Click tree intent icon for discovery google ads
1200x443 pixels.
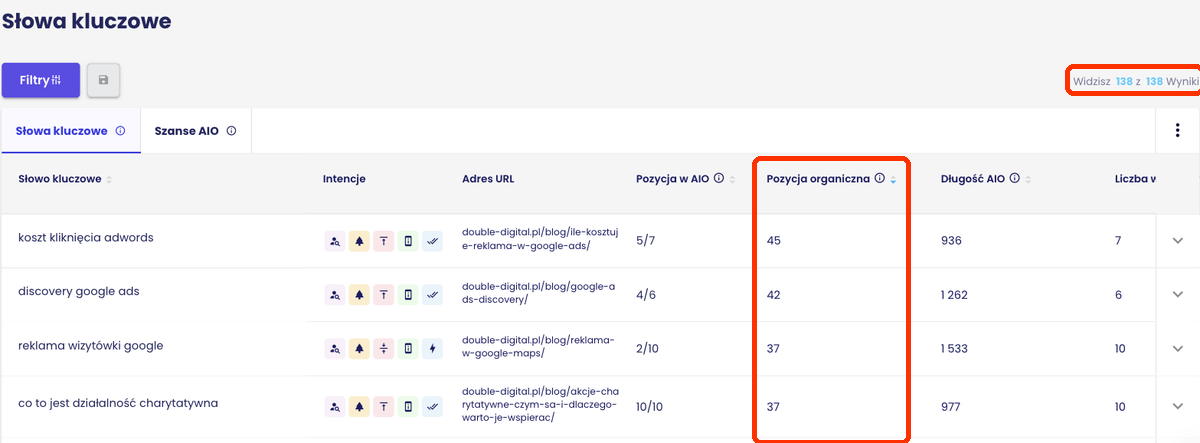click(x=359, y=295)
